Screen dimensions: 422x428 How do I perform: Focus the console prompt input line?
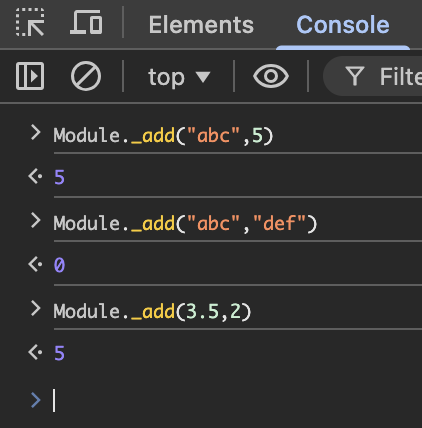(233, 400)
